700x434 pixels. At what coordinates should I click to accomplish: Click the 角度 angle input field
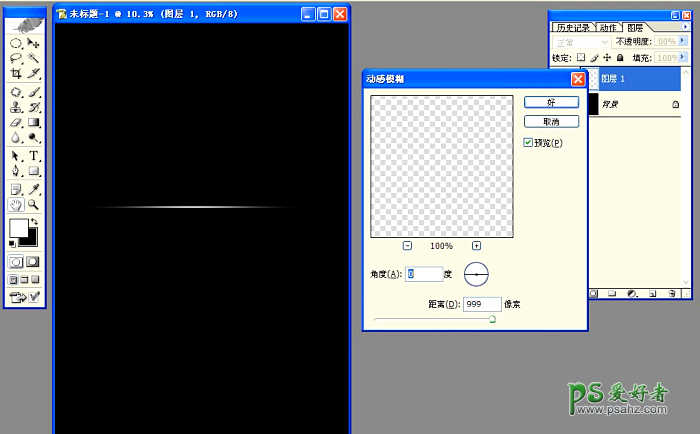(x=424, y=273)
